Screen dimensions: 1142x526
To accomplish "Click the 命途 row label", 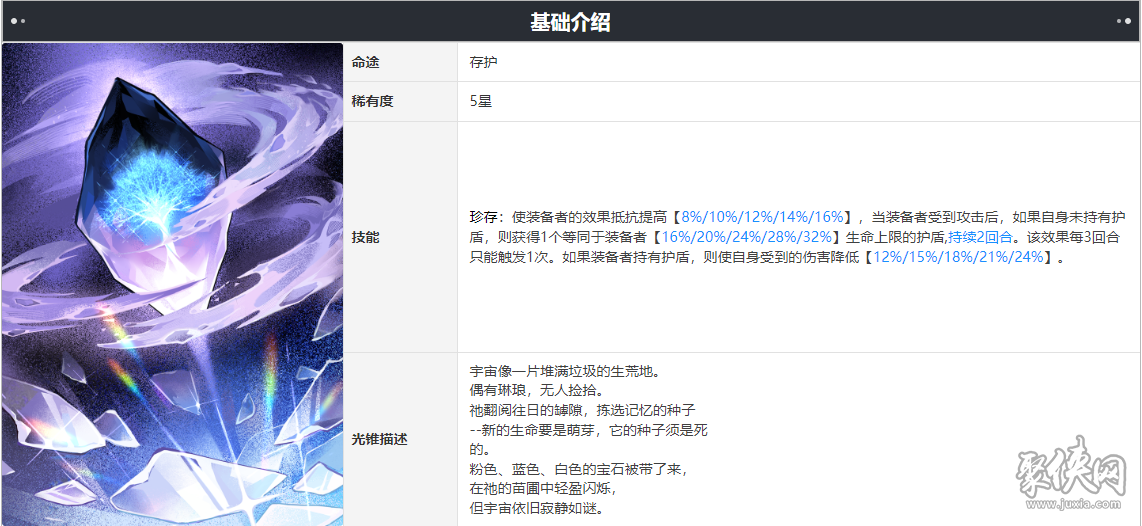I will [365, 63].
